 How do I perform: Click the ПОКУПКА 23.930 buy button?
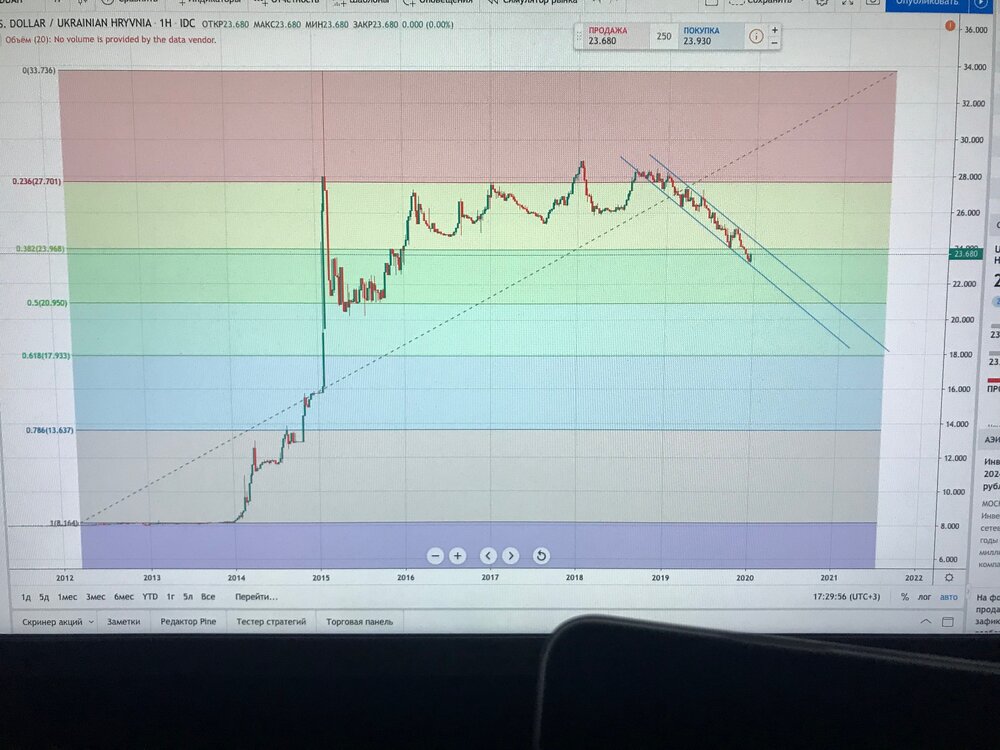710,36
